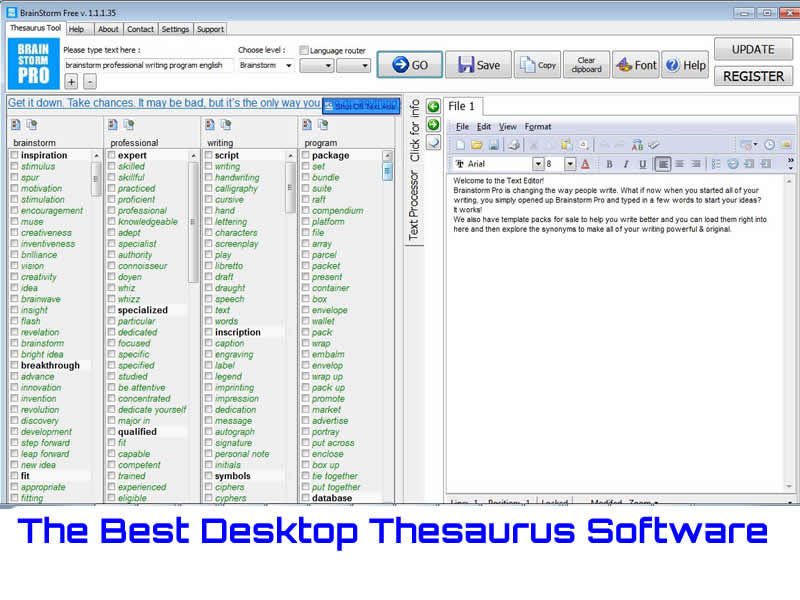Check the 'inscription' checkbox
Viewport: 800px width, 600px height.
pos(208,332)
